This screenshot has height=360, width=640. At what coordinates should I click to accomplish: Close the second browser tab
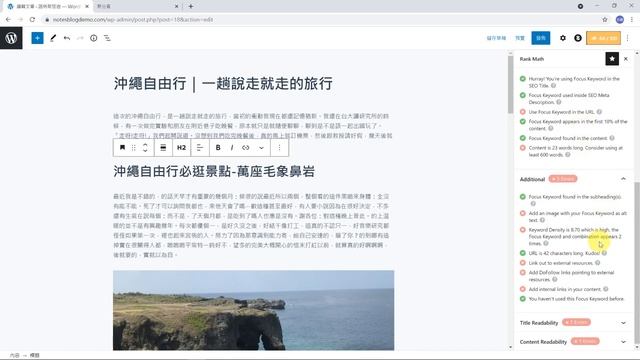[176, 7]
